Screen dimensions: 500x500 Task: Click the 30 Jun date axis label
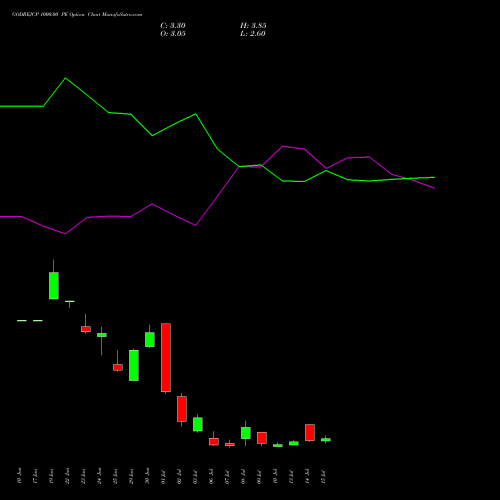147,476
